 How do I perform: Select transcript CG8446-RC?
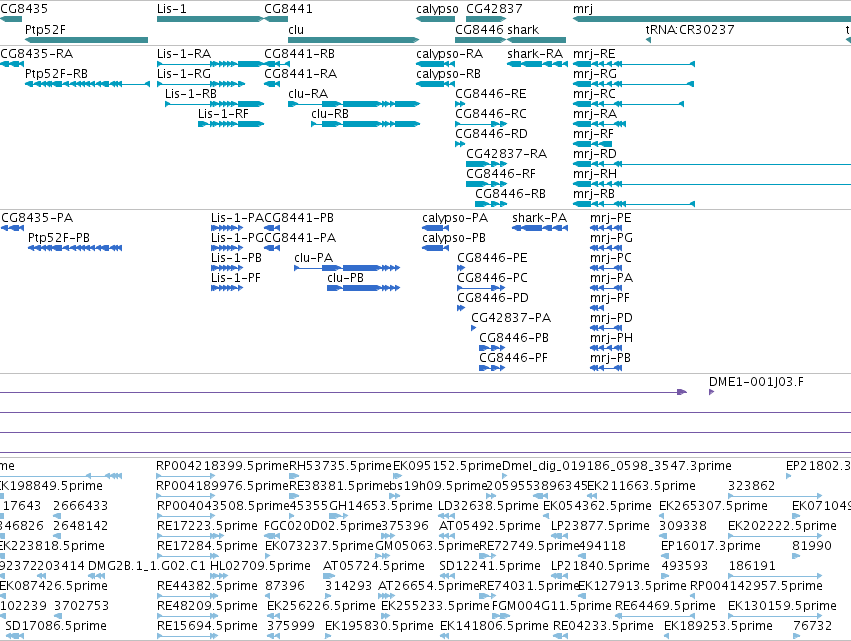[491, 114]
